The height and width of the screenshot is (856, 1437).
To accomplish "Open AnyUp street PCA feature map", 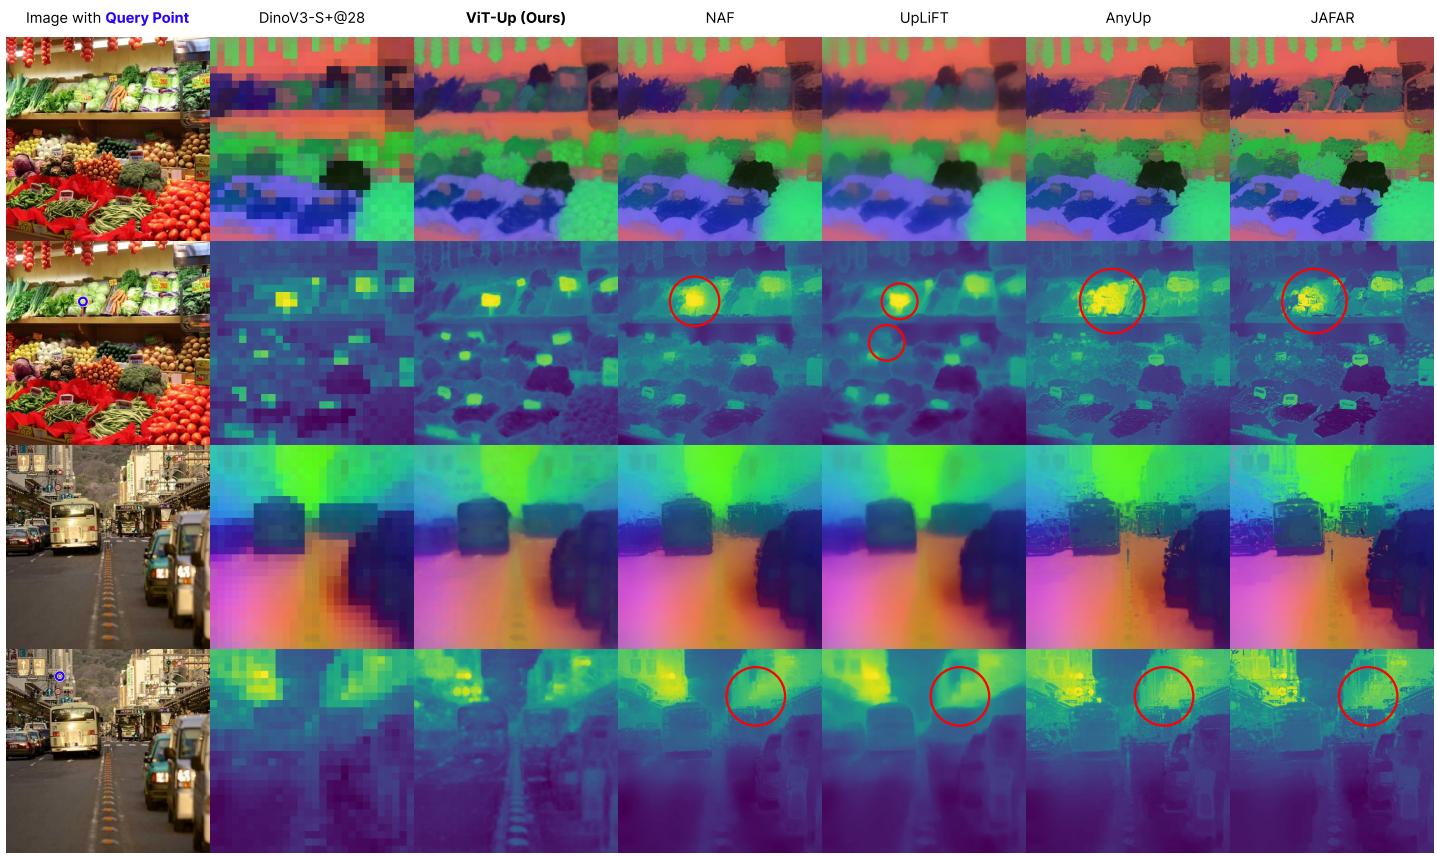I will click(1128, 547).
